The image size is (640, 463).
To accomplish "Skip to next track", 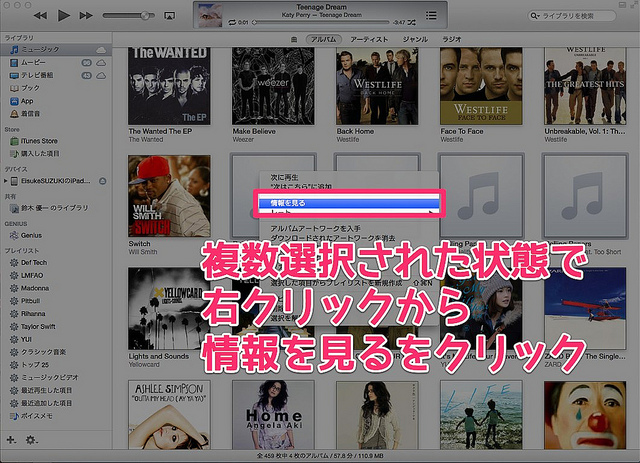I will click(x=86, y=16).
